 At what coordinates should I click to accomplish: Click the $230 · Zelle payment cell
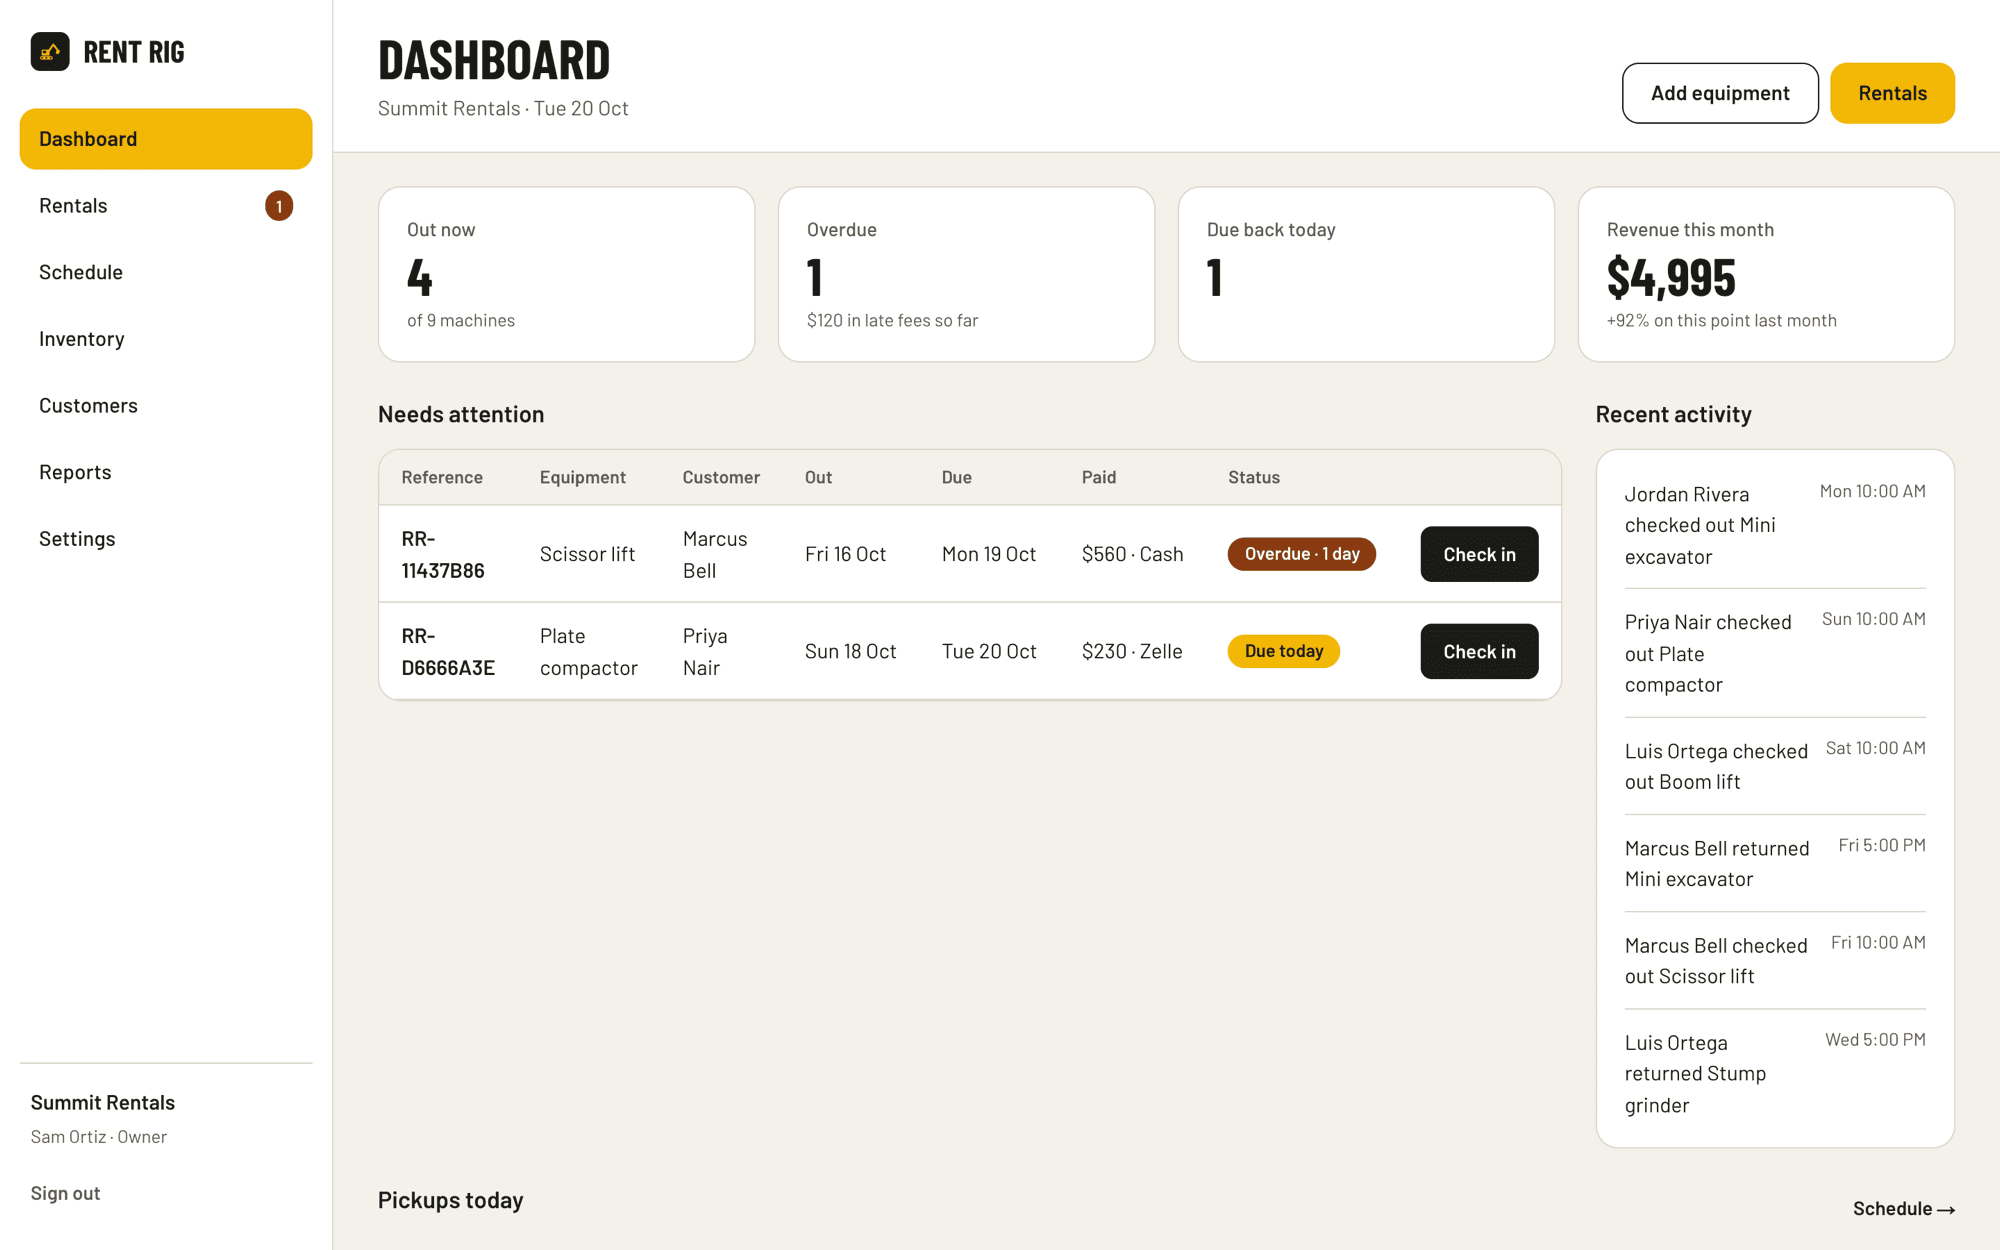tap(1132, 651)
